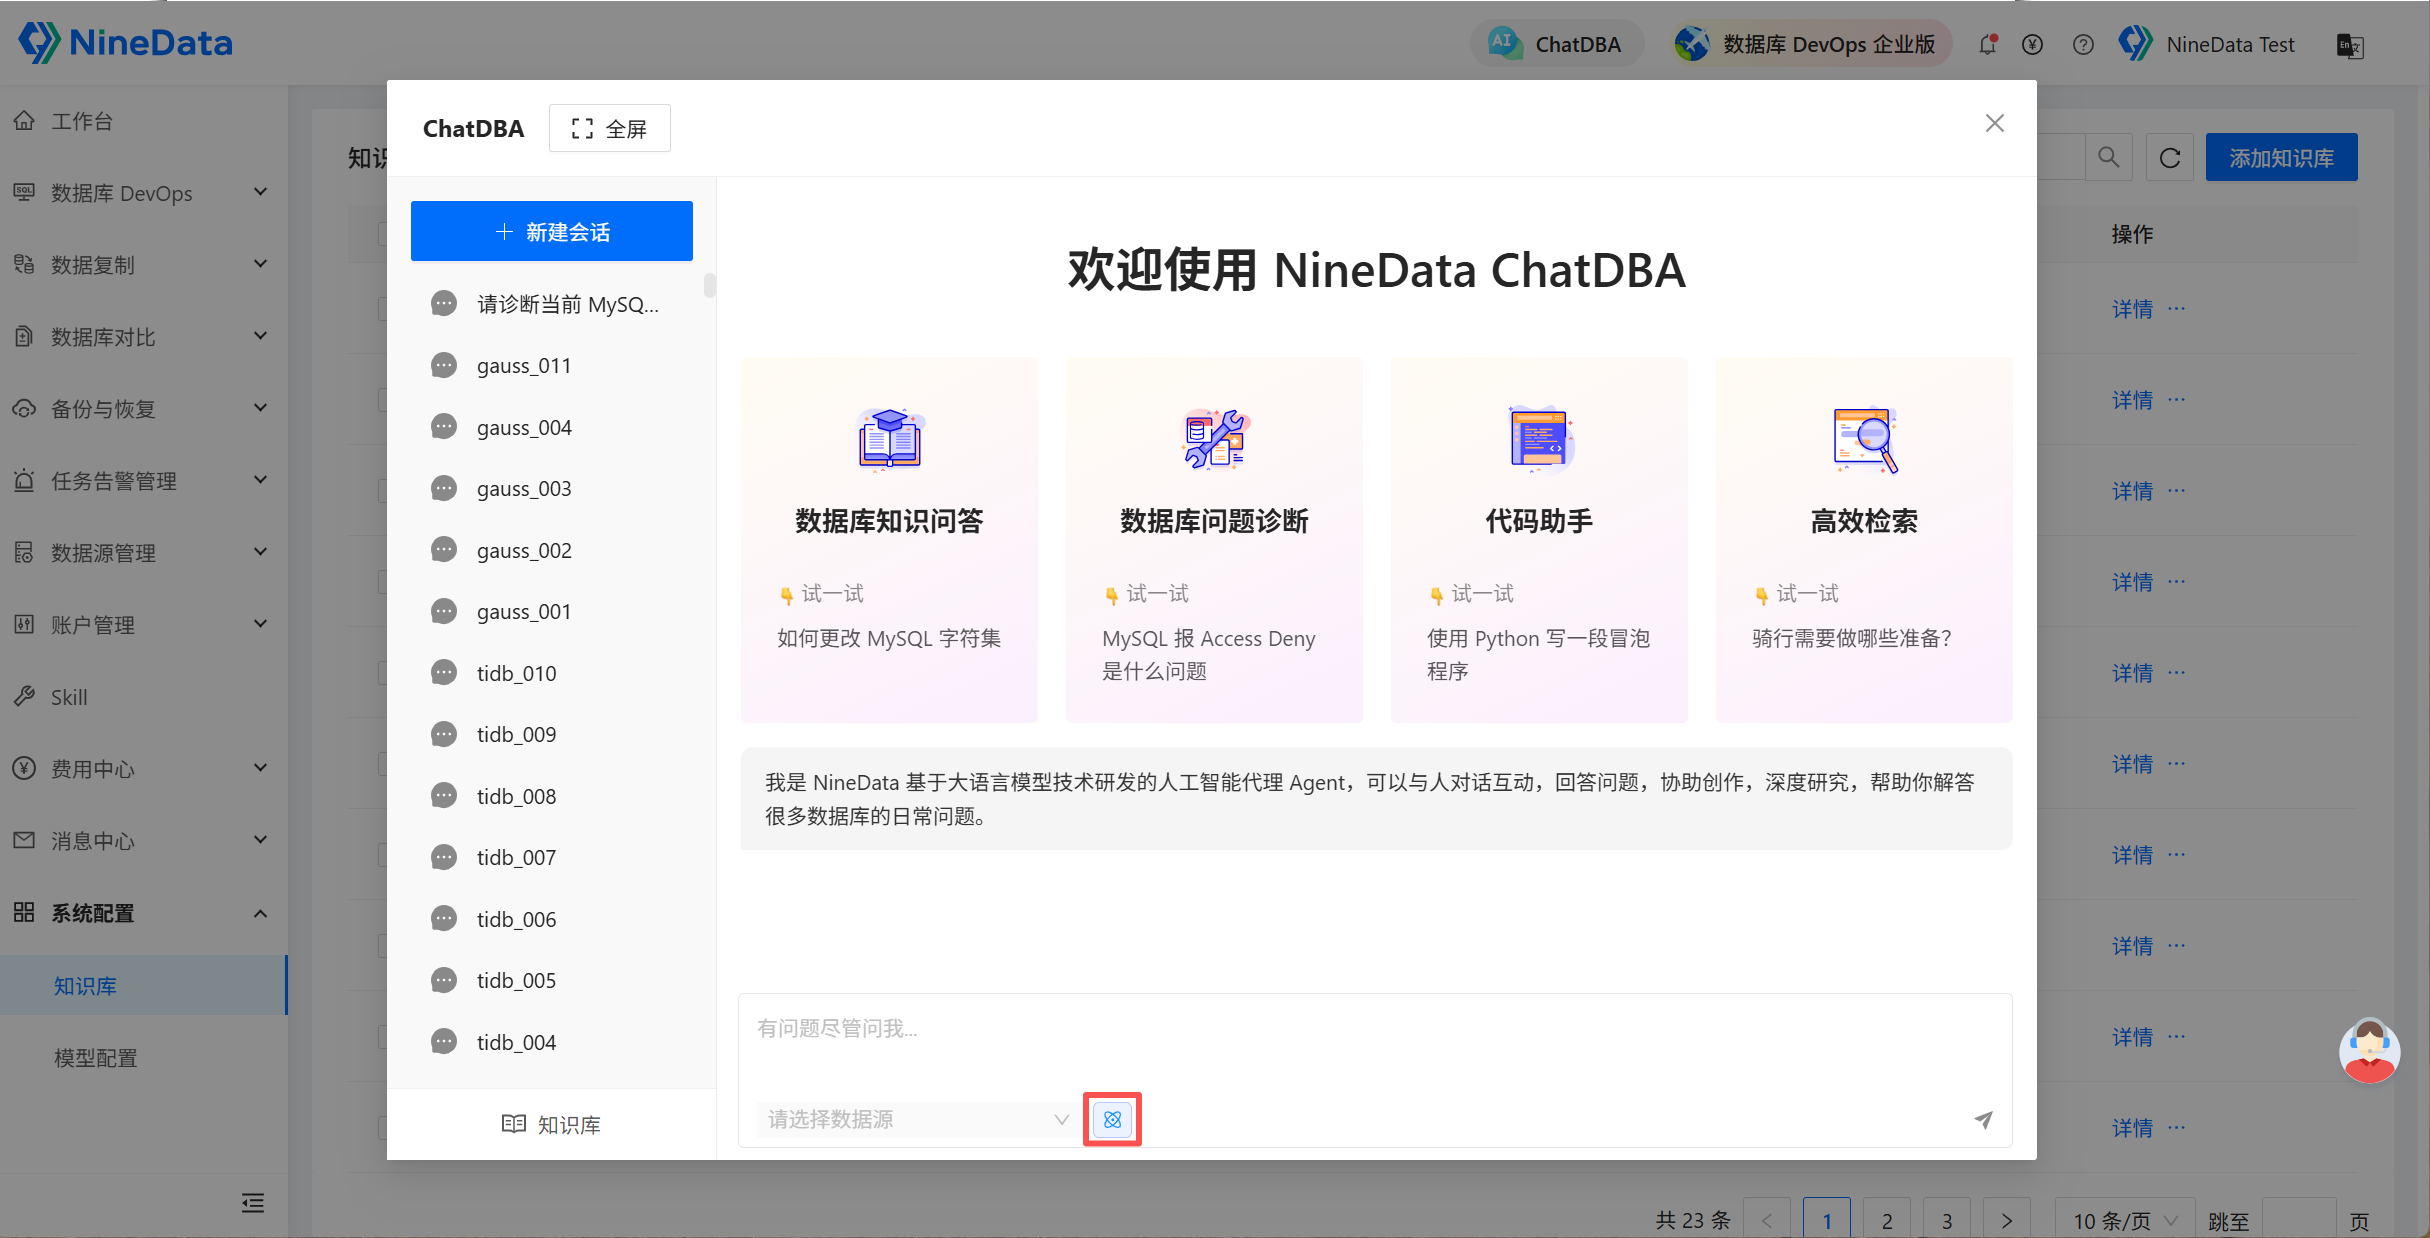This screenshot has height=1238, width=2430.
Task: Collapse the sidebar with the bottom toggle icon
Action: pos(253,1203)
